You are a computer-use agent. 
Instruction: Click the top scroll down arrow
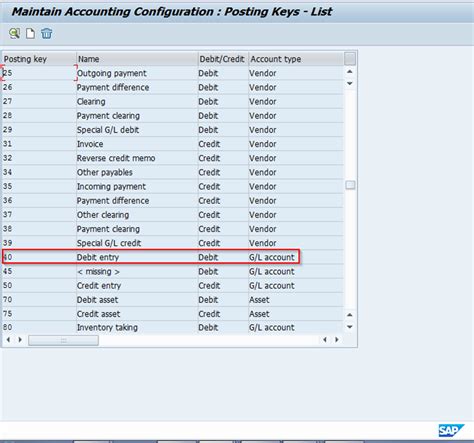tap(350, 83)
